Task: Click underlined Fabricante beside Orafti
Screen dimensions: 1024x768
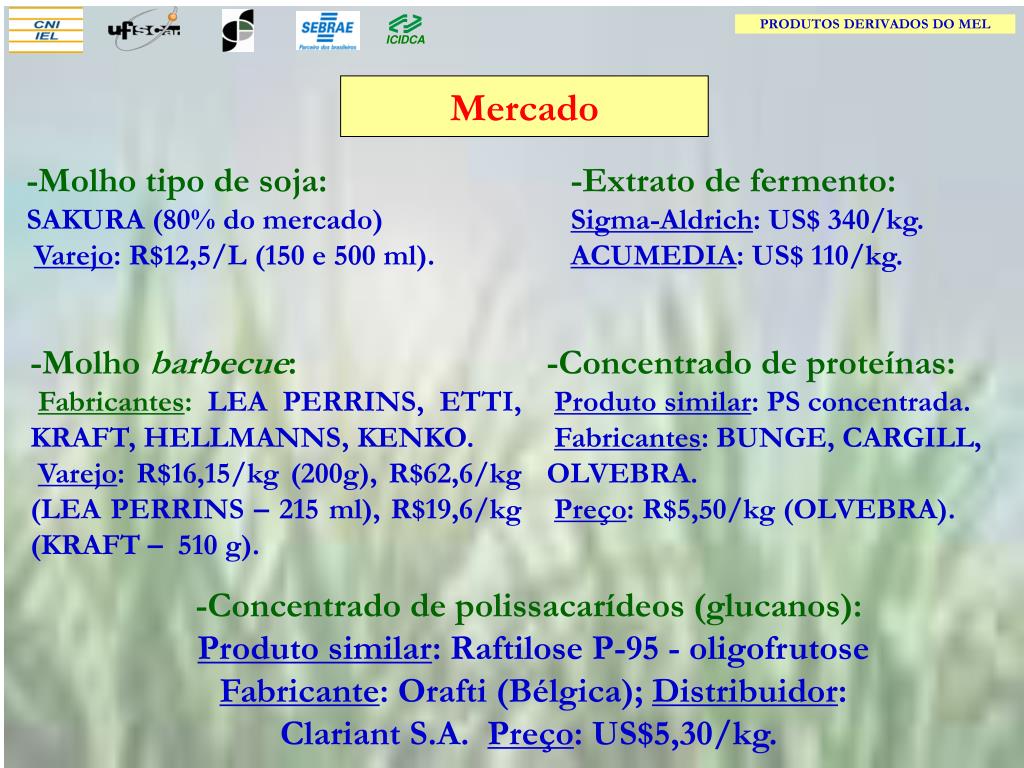Action: [x=299, y=691]
